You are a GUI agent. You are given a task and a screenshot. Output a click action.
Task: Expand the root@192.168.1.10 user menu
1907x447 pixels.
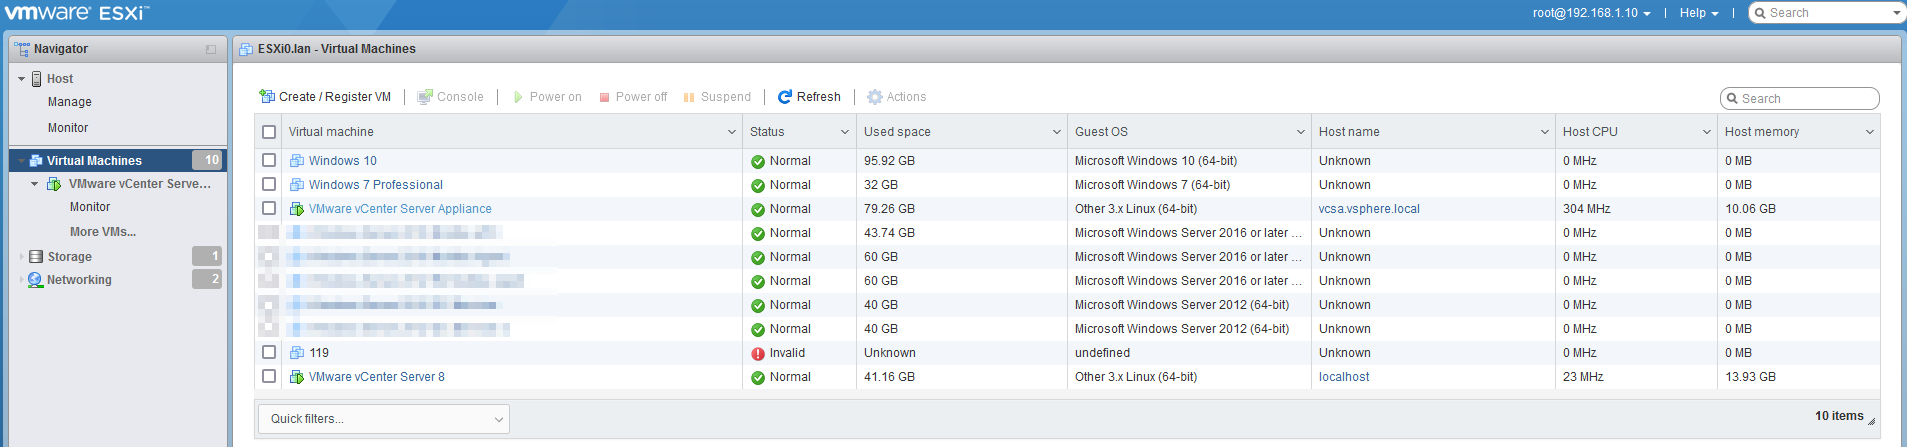[x=1591, y=13]
